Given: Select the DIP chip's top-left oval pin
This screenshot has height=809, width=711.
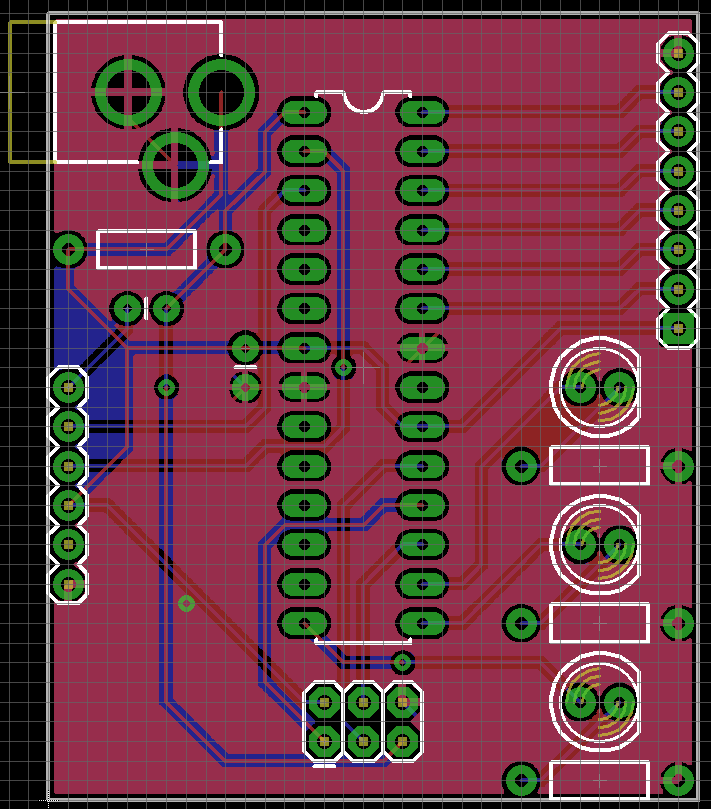Looking at the screenshot, I should point(304,112).
